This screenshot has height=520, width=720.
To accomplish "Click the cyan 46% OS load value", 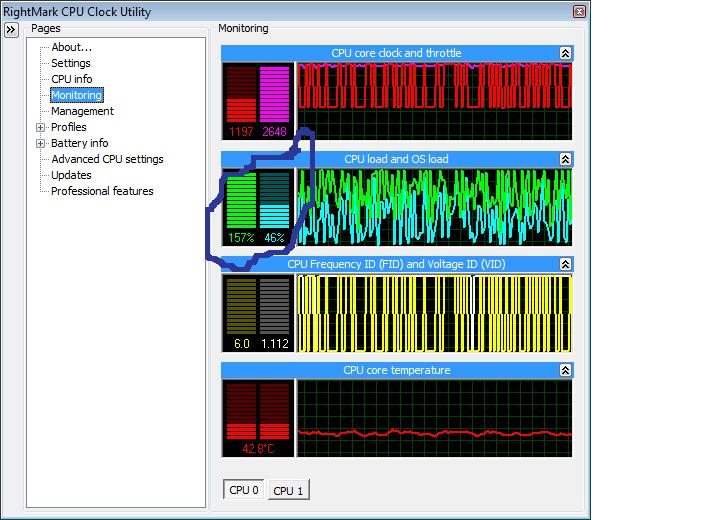I will (x=275, y=238).
